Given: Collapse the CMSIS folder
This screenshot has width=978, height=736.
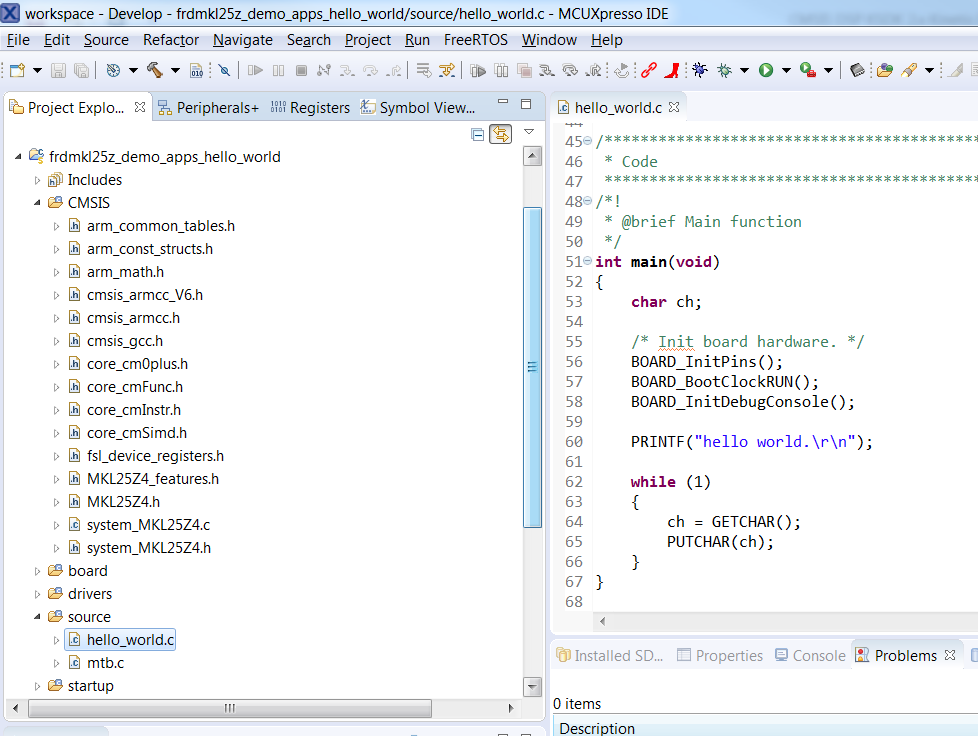Looking at the screenshot, I should click(37, 203).
